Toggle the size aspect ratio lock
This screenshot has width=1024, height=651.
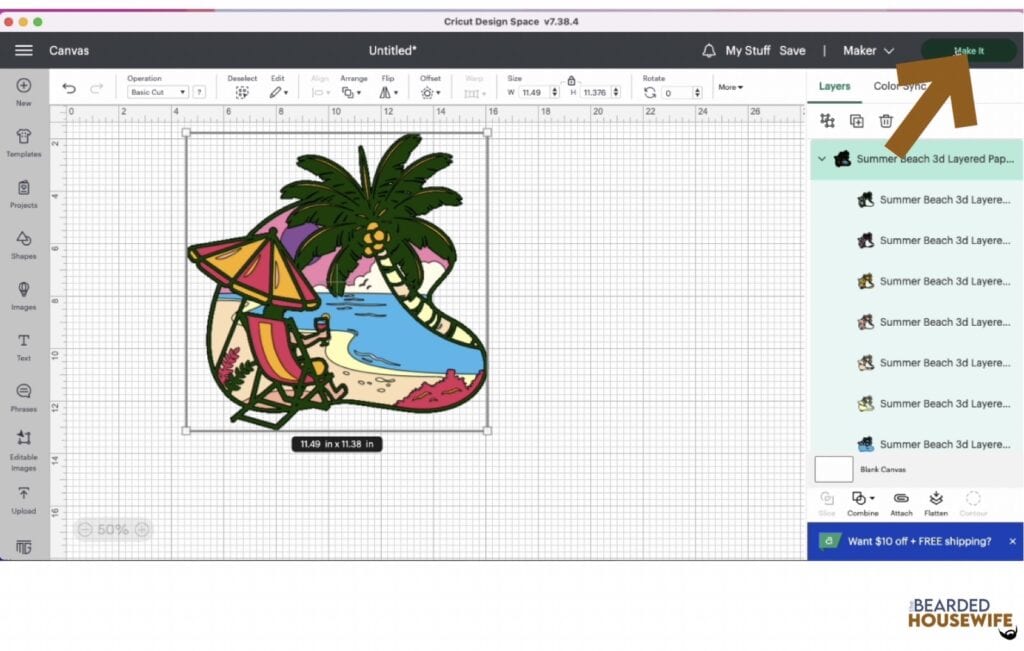[x=571, y=80]
